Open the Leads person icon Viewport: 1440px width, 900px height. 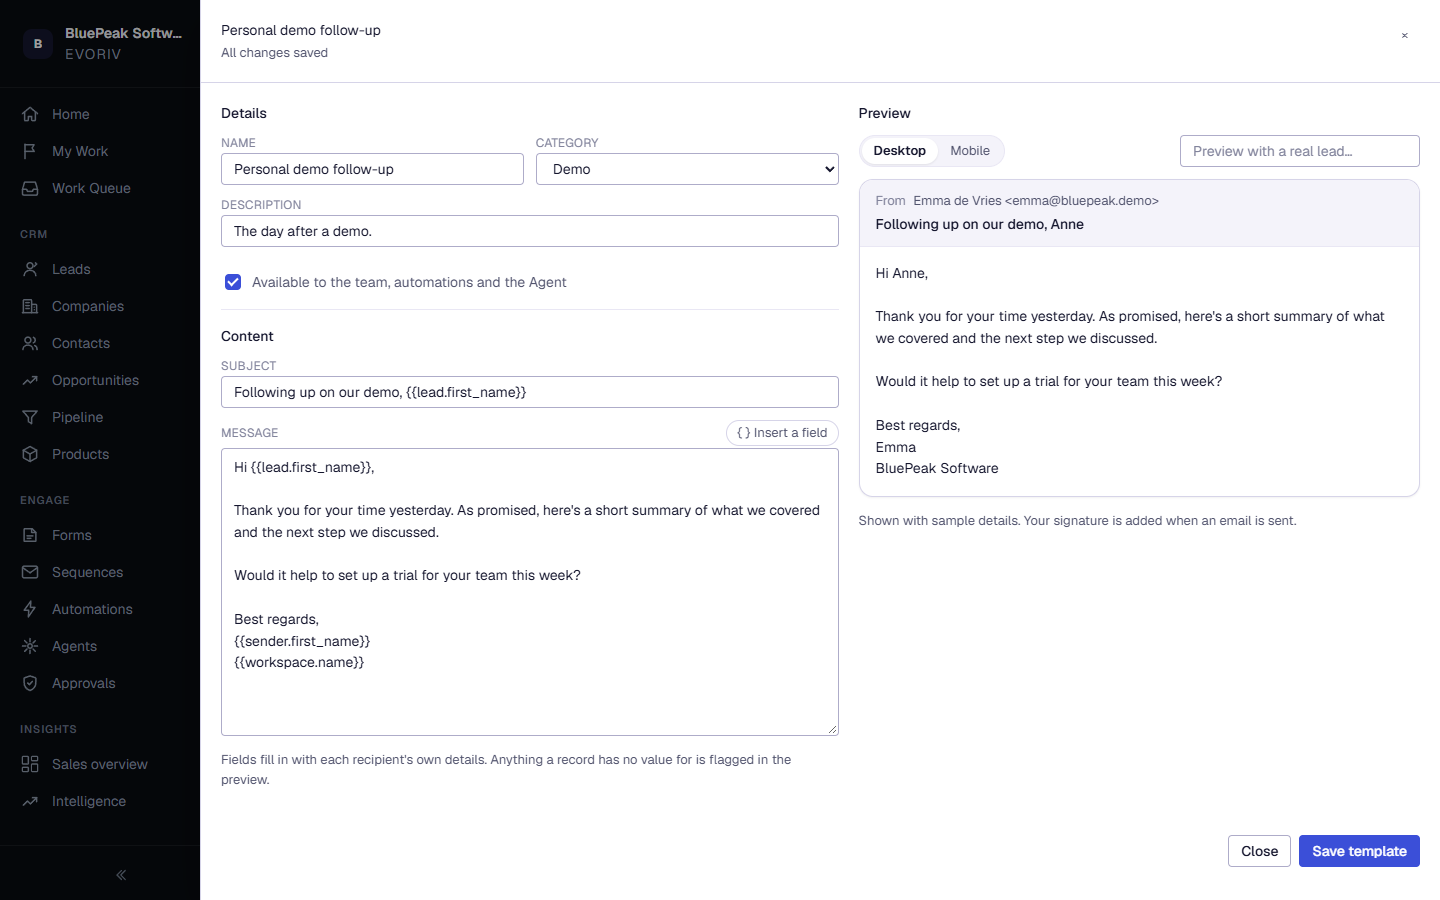[30, 269]
